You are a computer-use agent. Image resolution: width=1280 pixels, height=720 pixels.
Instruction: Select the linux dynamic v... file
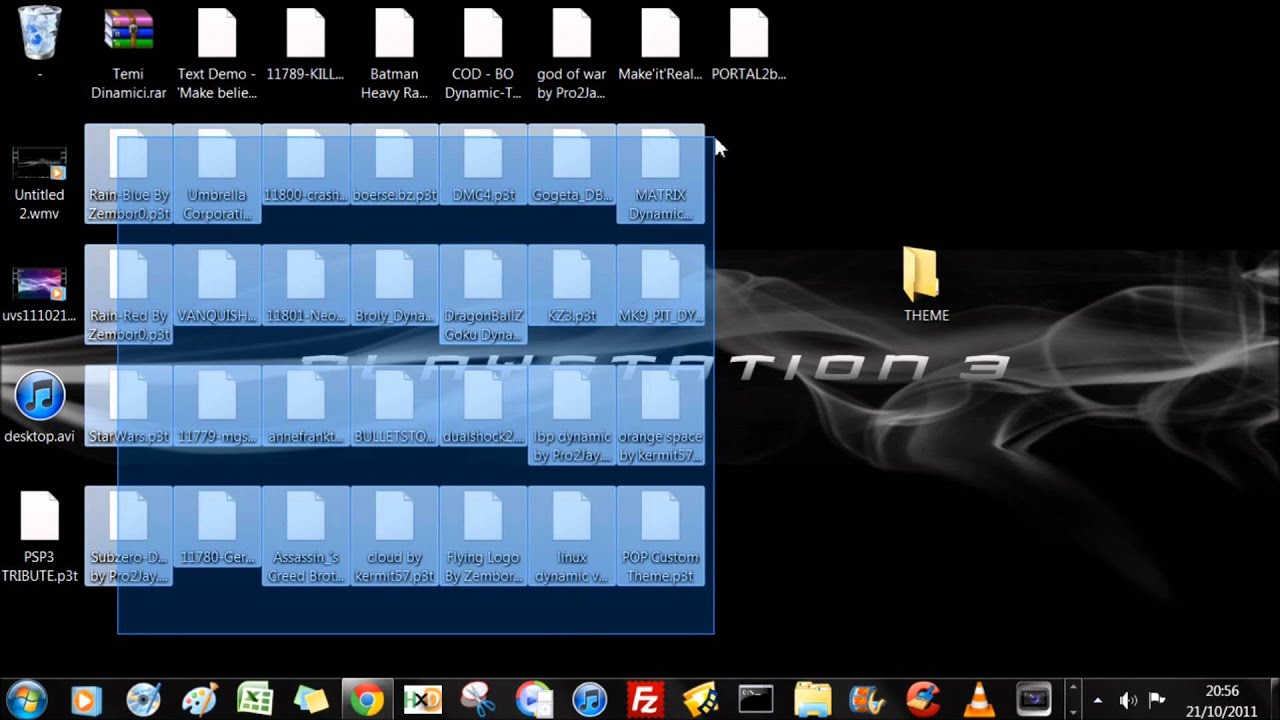tap(571, 536)
